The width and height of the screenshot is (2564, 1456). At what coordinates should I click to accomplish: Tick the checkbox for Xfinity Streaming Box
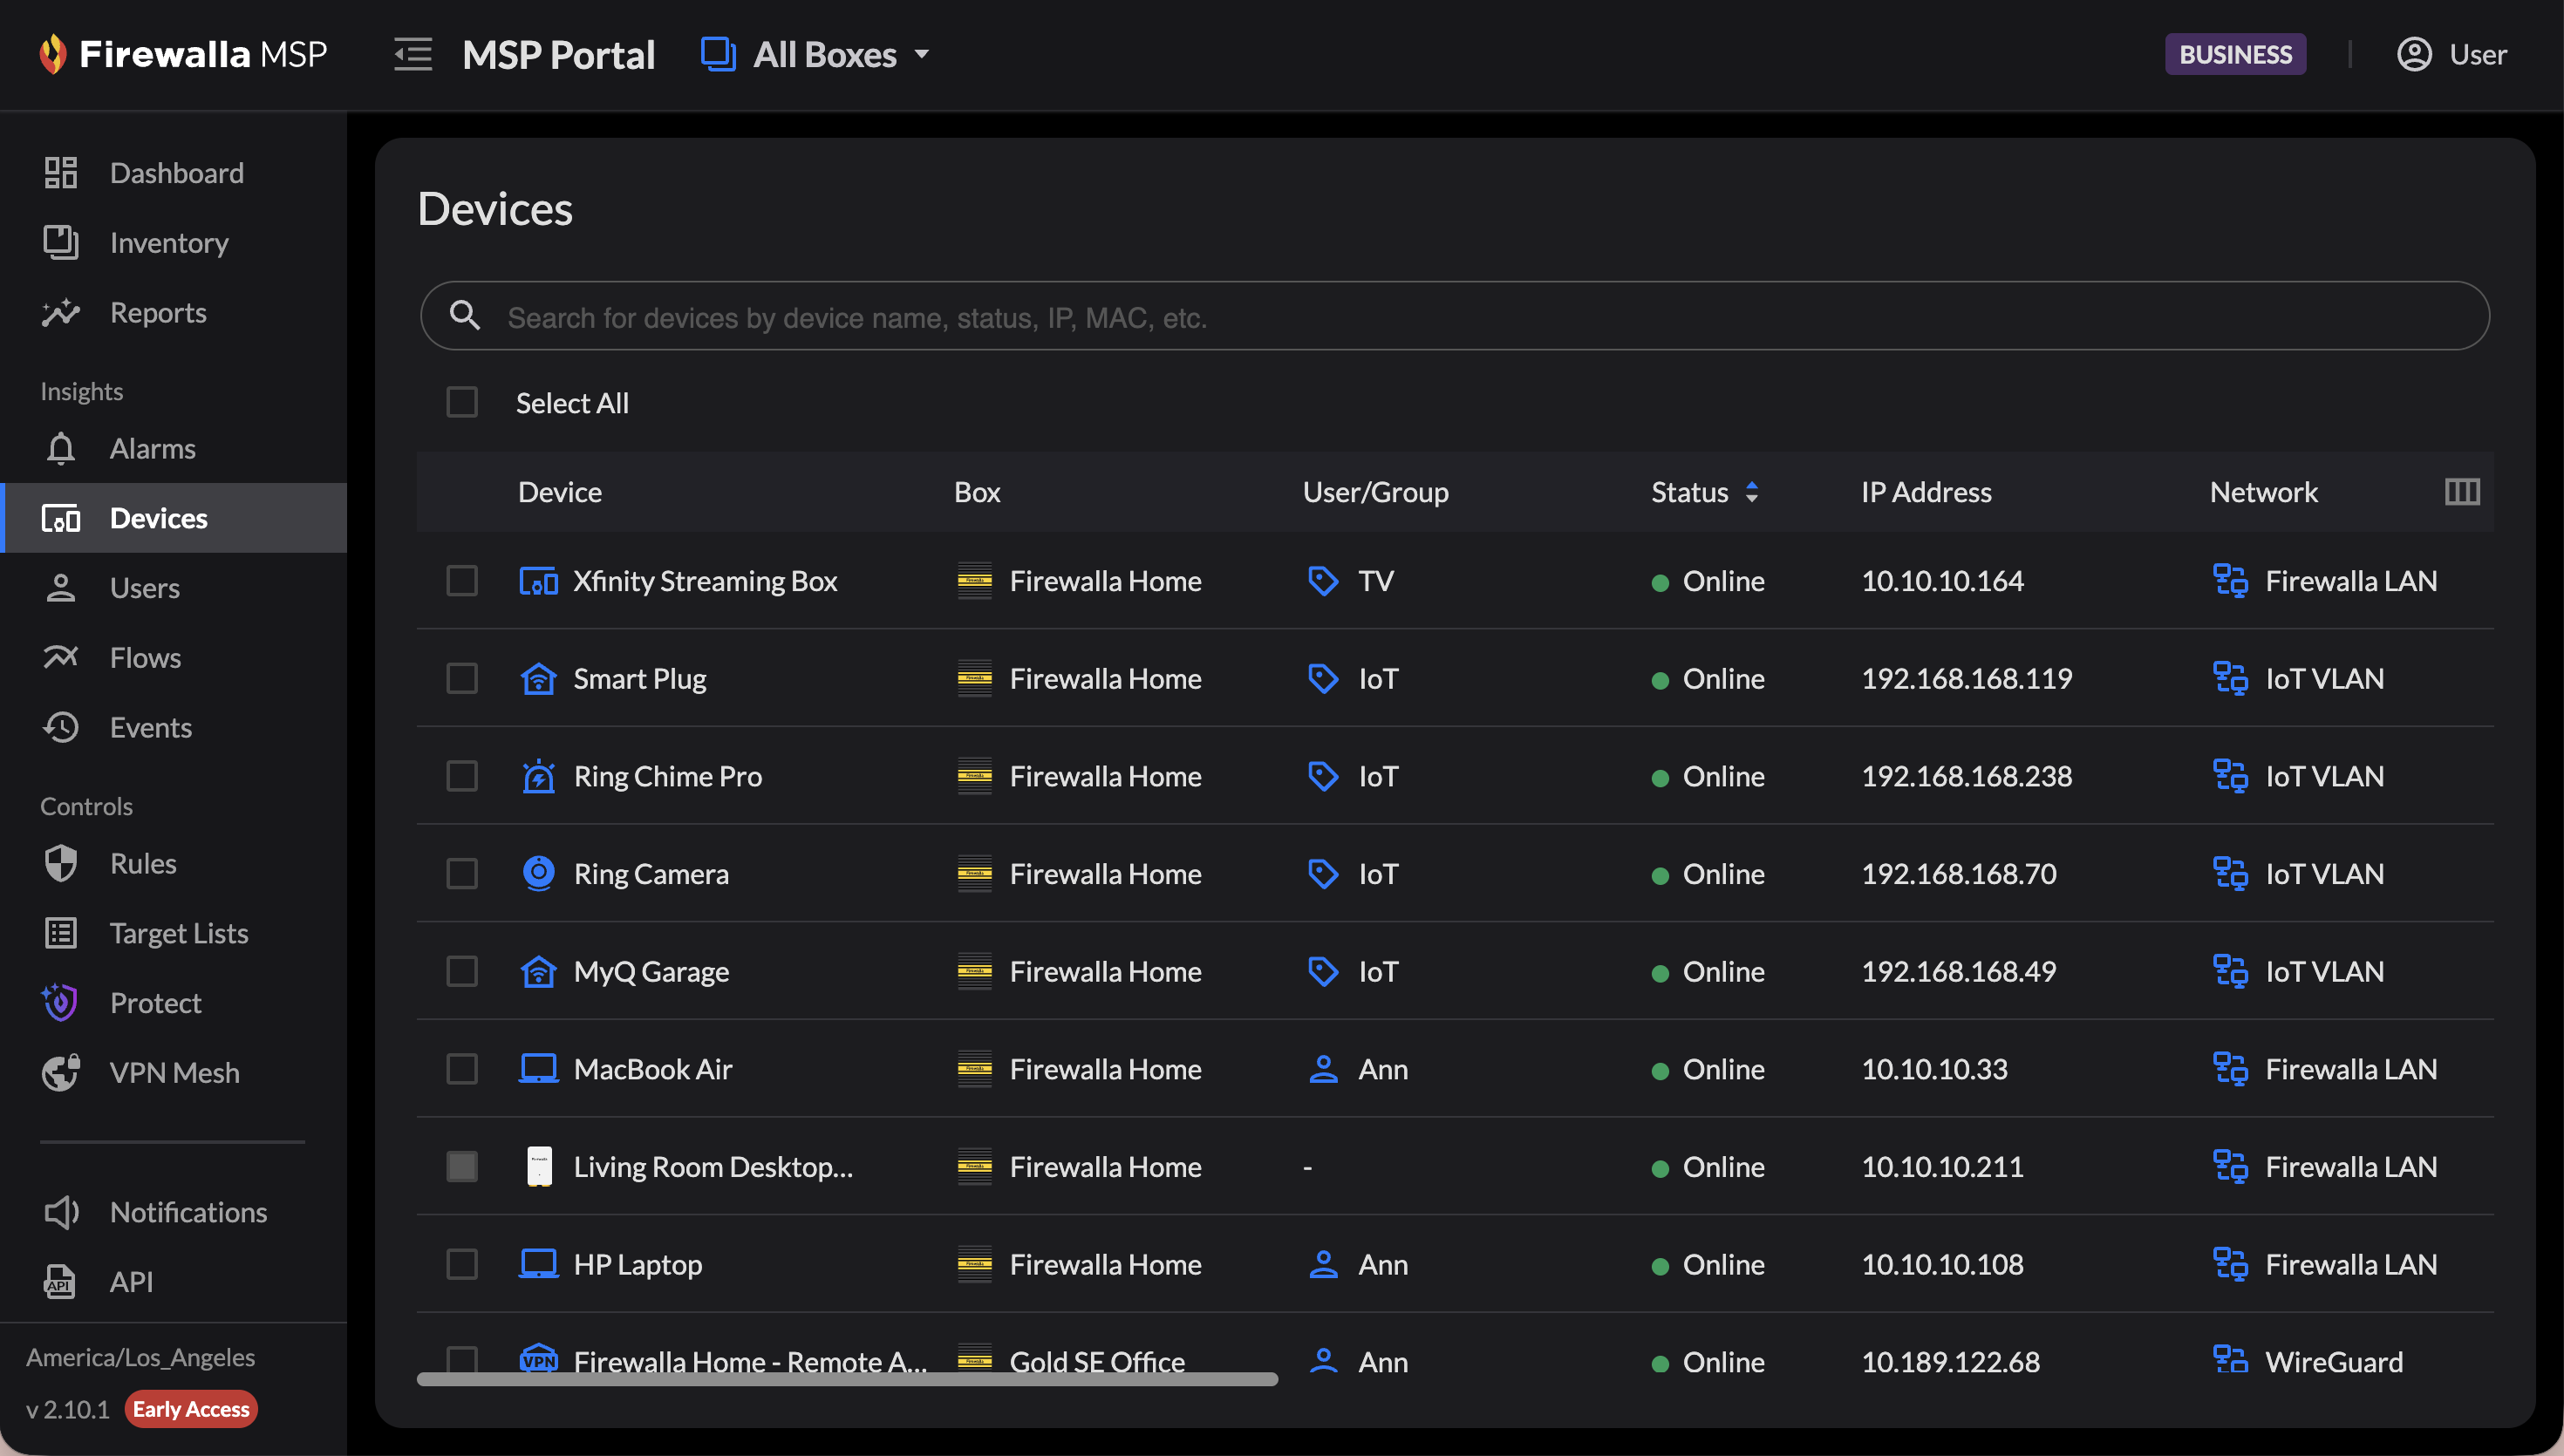pos(462,580)
